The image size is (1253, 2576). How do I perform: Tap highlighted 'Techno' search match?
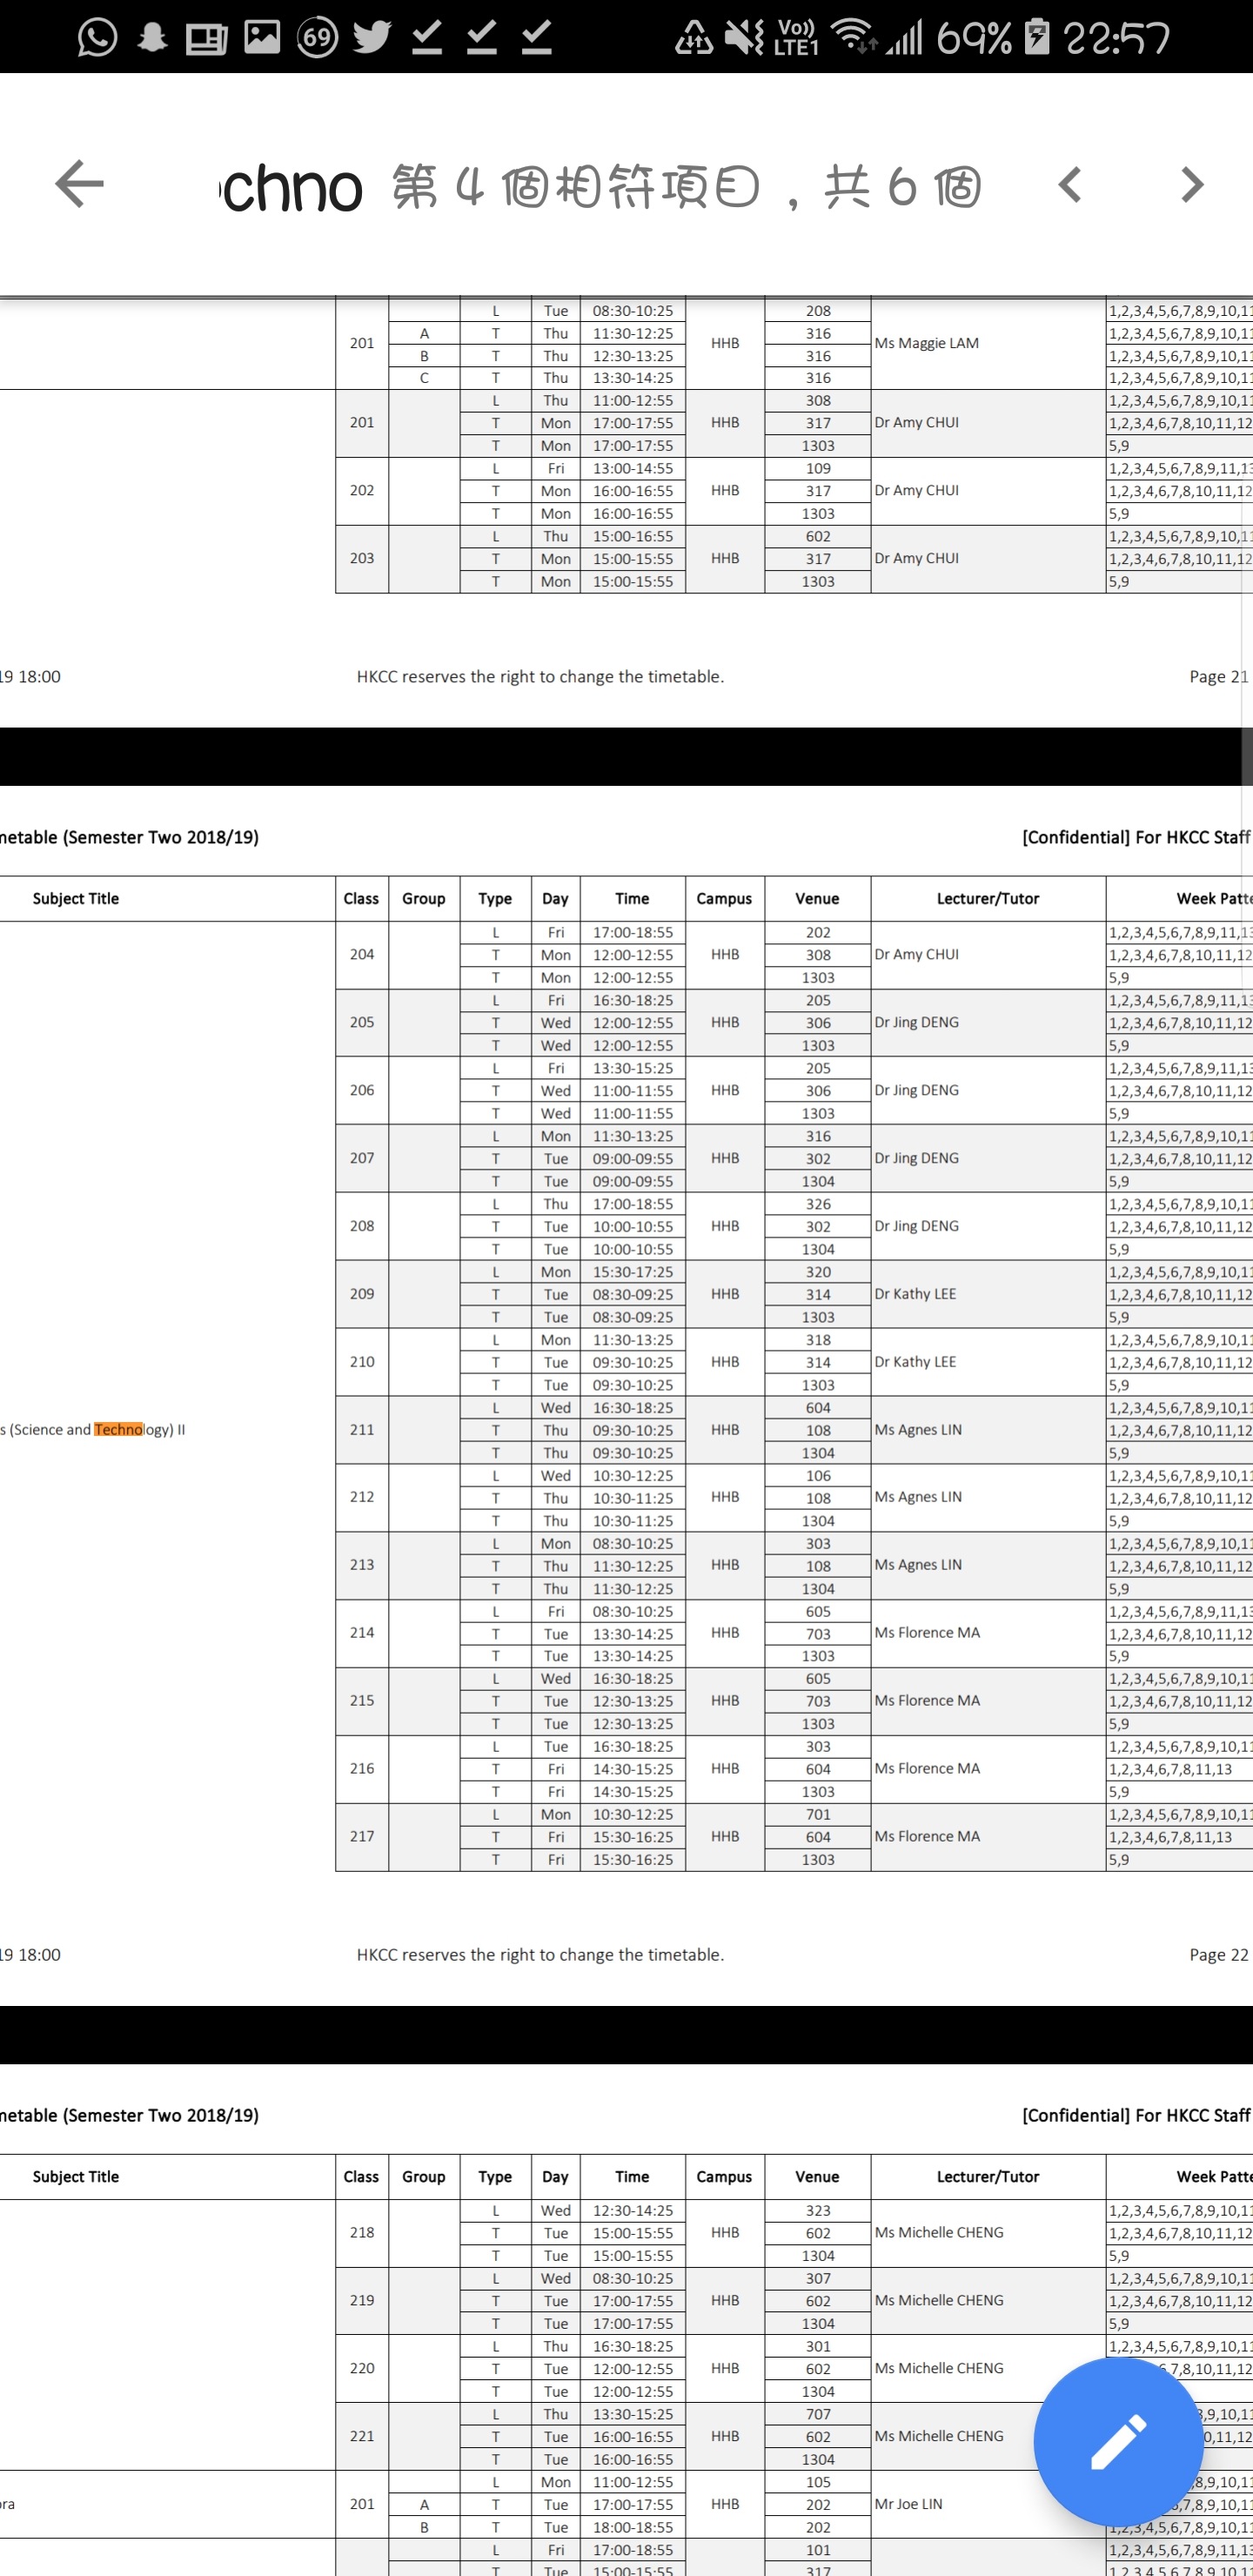(x=118, y=1430)
